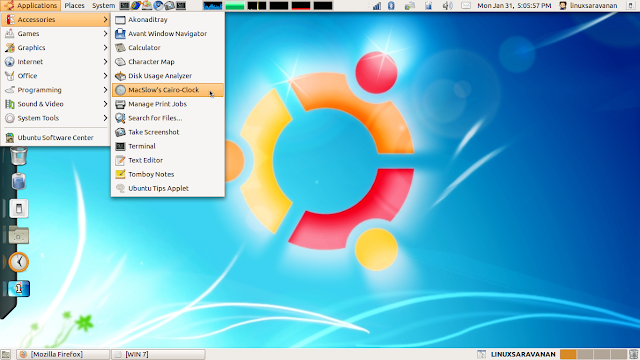This screenshot has width=640, height=360.
Task: Open the Trash applet in the bottom panel
Action: point(633,354)
